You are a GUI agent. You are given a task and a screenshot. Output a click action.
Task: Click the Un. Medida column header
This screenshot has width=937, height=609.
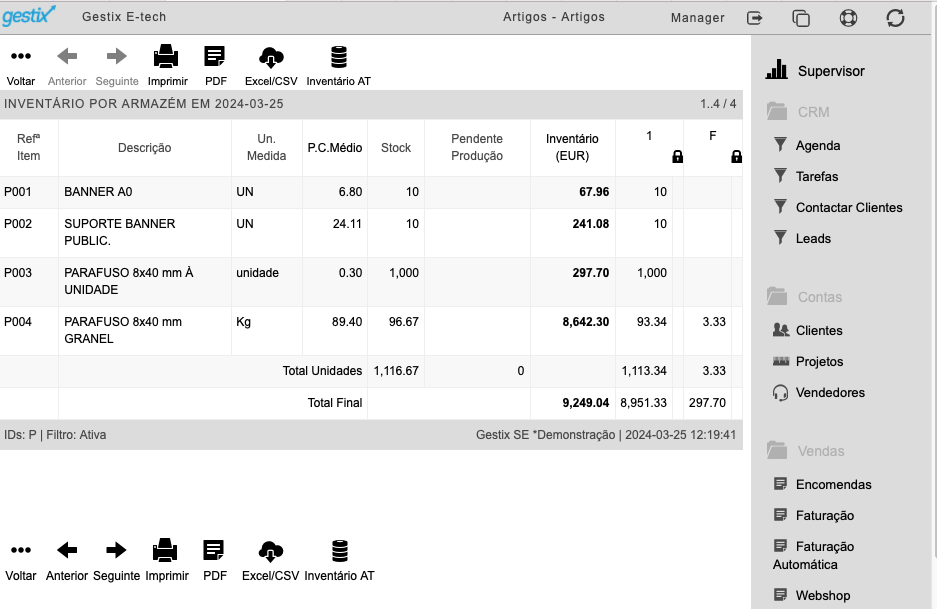(267, 147)
